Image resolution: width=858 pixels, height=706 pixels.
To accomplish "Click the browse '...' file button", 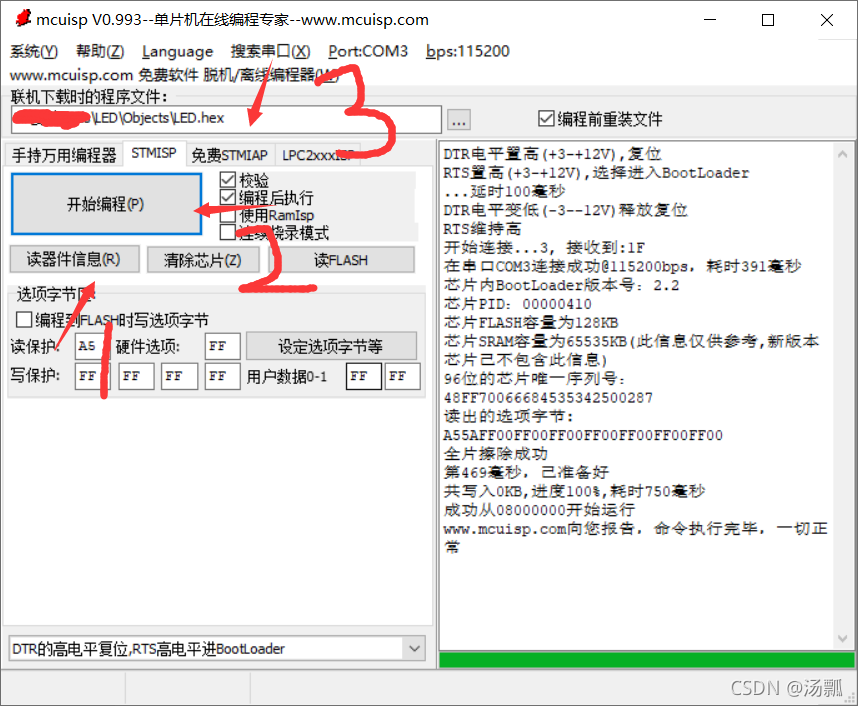I will [459, 119].
